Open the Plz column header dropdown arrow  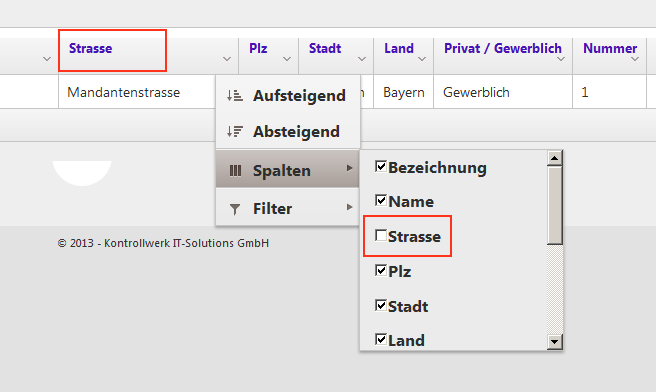[x=287, y=59]
